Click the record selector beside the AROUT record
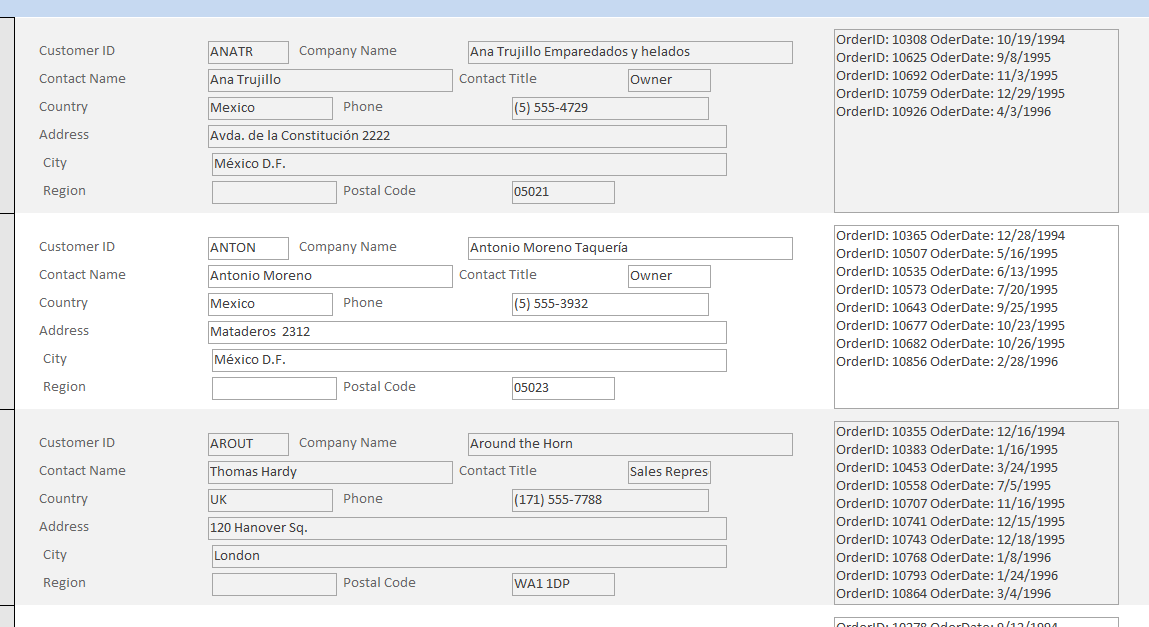Screen dimensions: 1149x627 pos(7,507)
